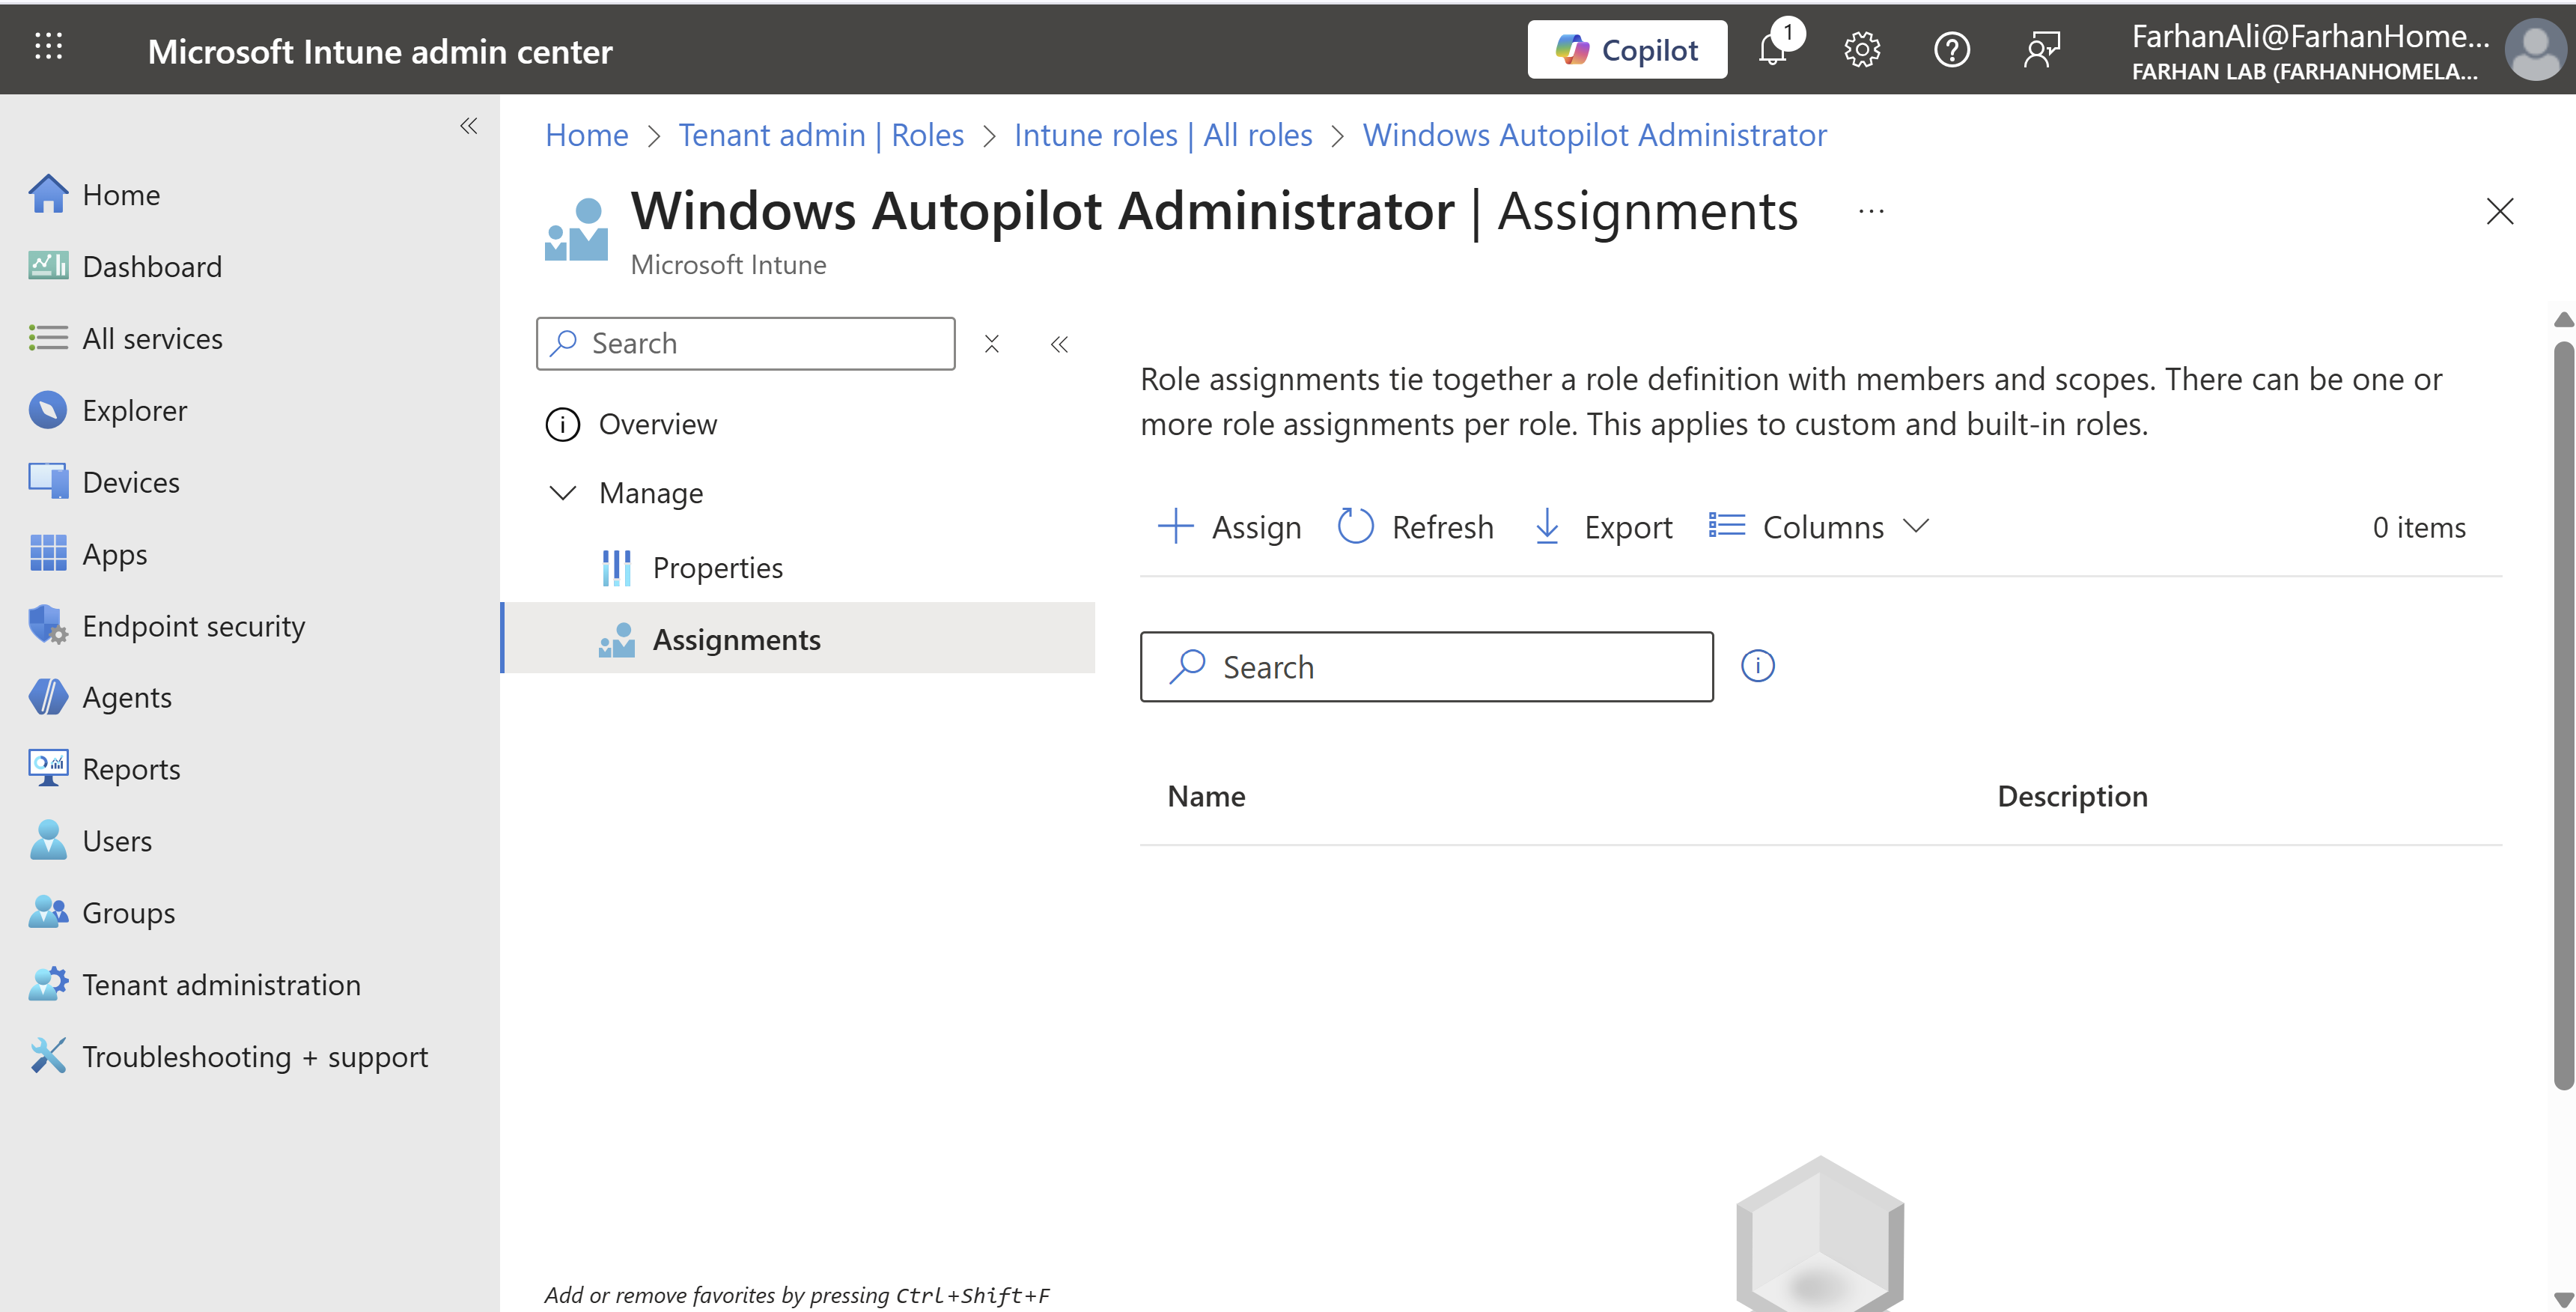Screen dimensions: 2576x1312
Task: Open the more options ellipsis by the title
Action: (x=1871, y=211)
